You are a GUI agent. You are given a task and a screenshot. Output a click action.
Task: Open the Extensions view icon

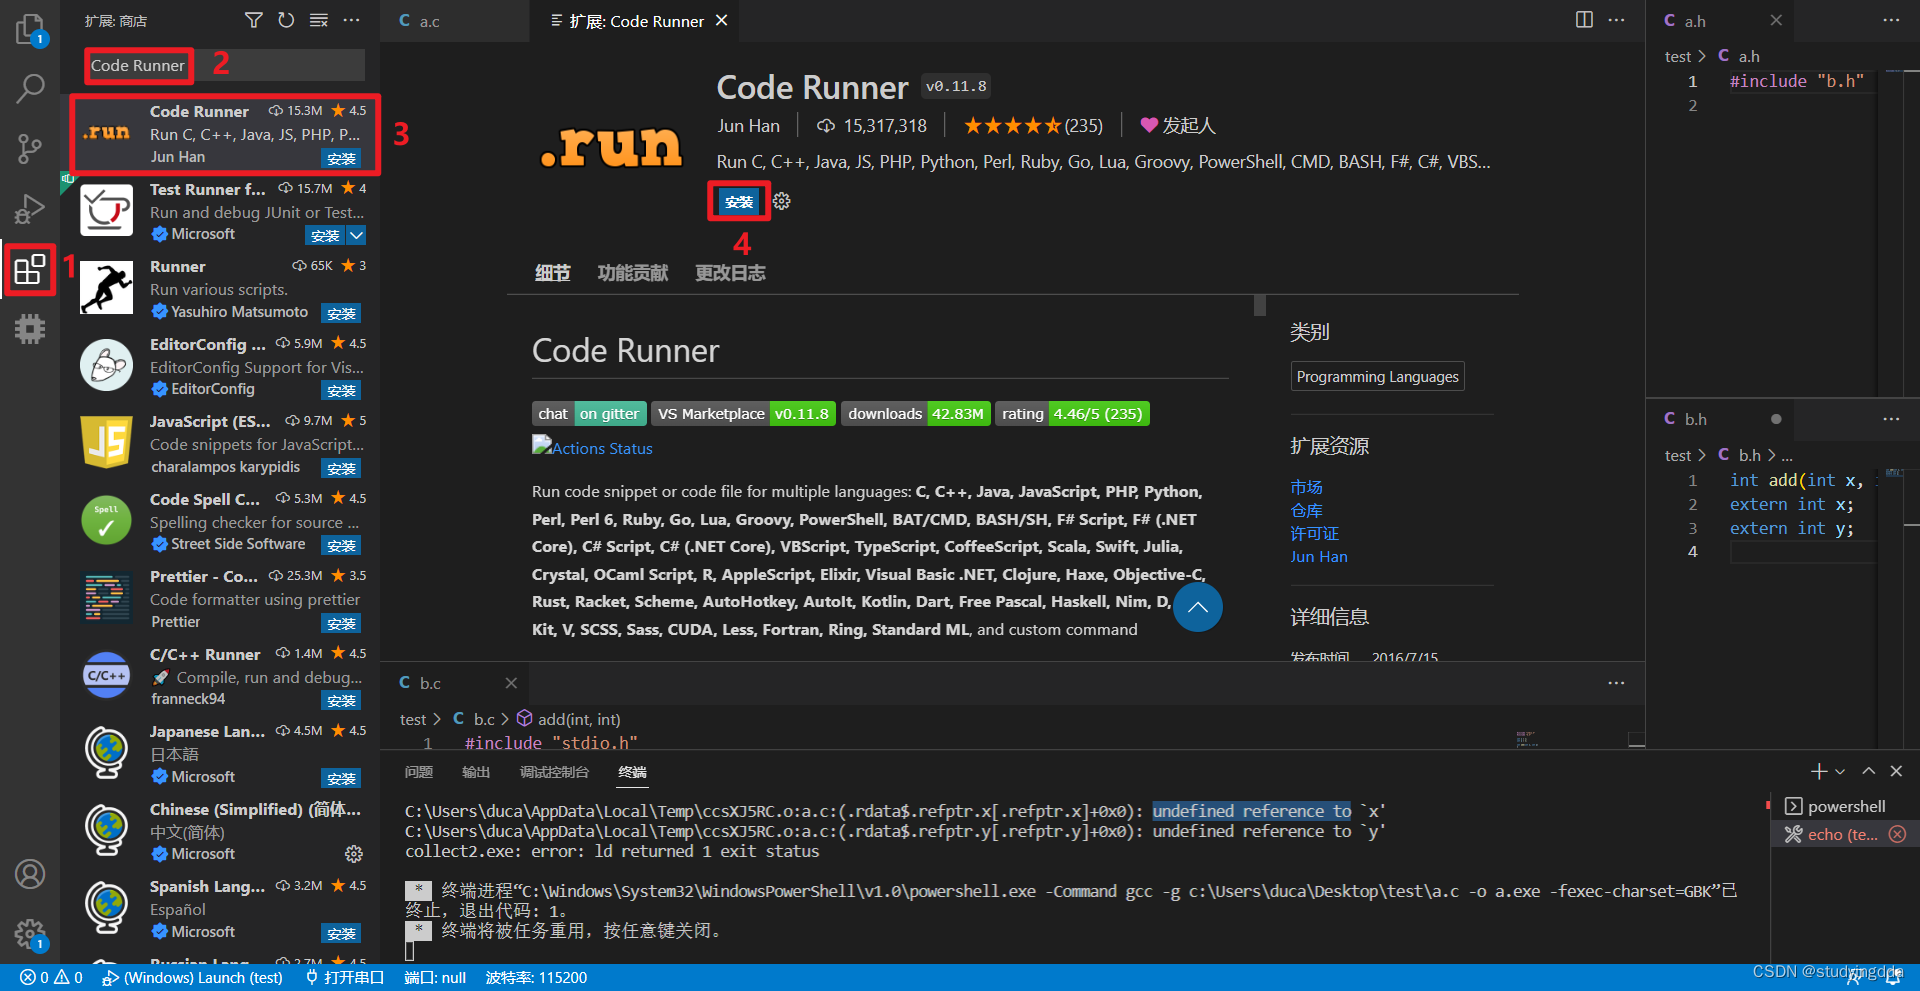pyautogui.click(x=30, y=269)
